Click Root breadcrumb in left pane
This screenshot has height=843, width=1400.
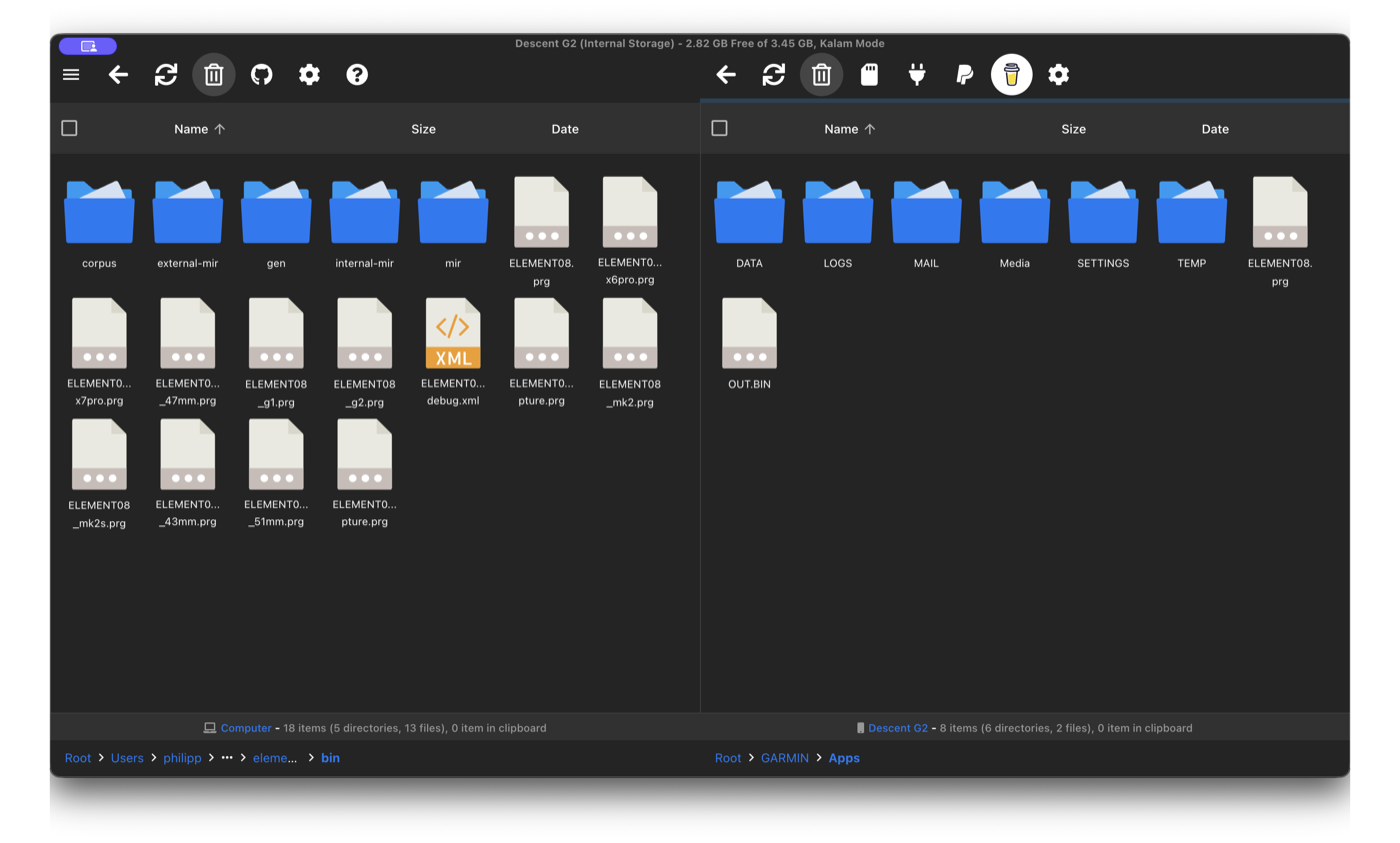point(78,758)
